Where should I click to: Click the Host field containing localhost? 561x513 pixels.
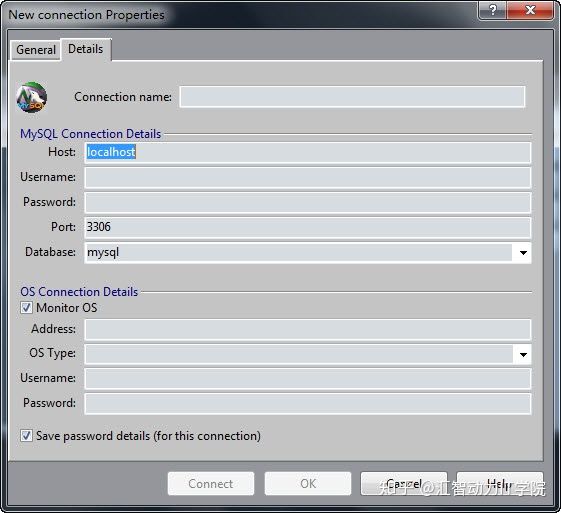308,152
